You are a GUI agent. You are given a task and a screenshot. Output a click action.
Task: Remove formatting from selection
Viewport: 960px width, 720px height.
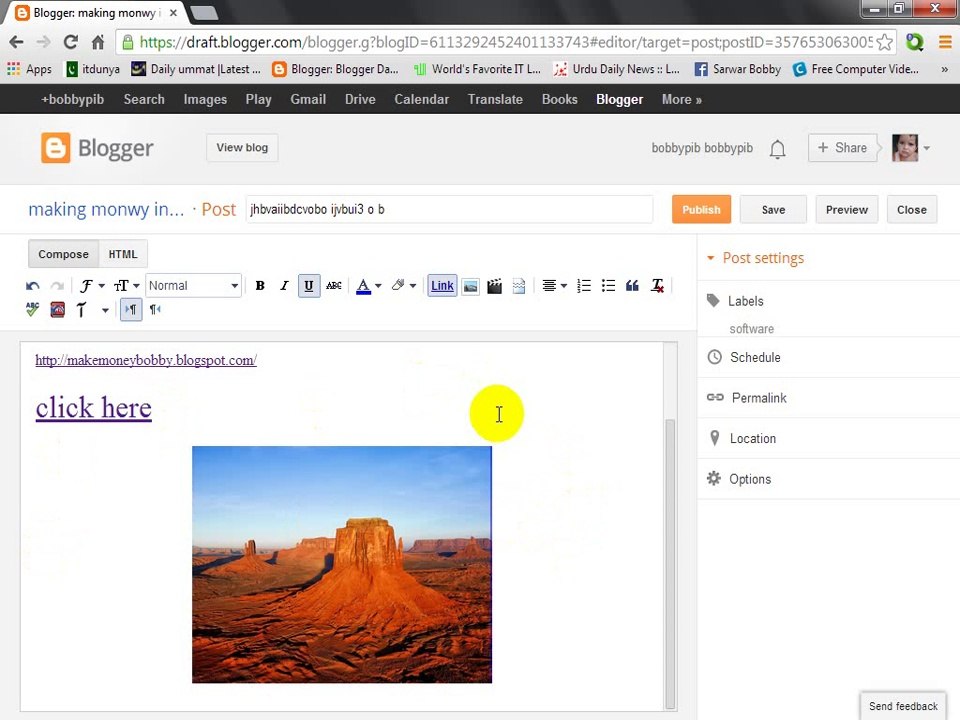point(658,286)
